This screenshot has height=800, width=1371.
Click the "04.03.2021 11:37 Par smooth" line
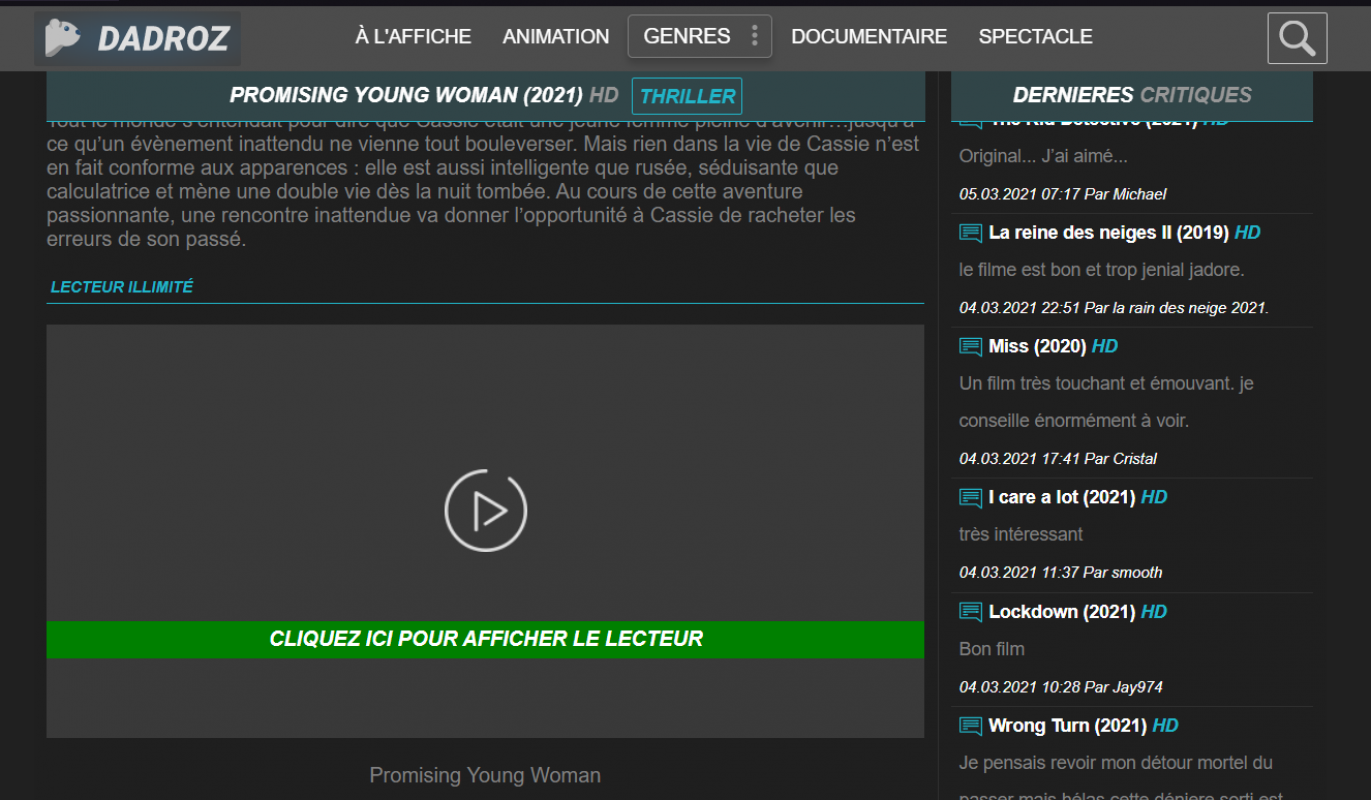click(x=1061, y=573)
